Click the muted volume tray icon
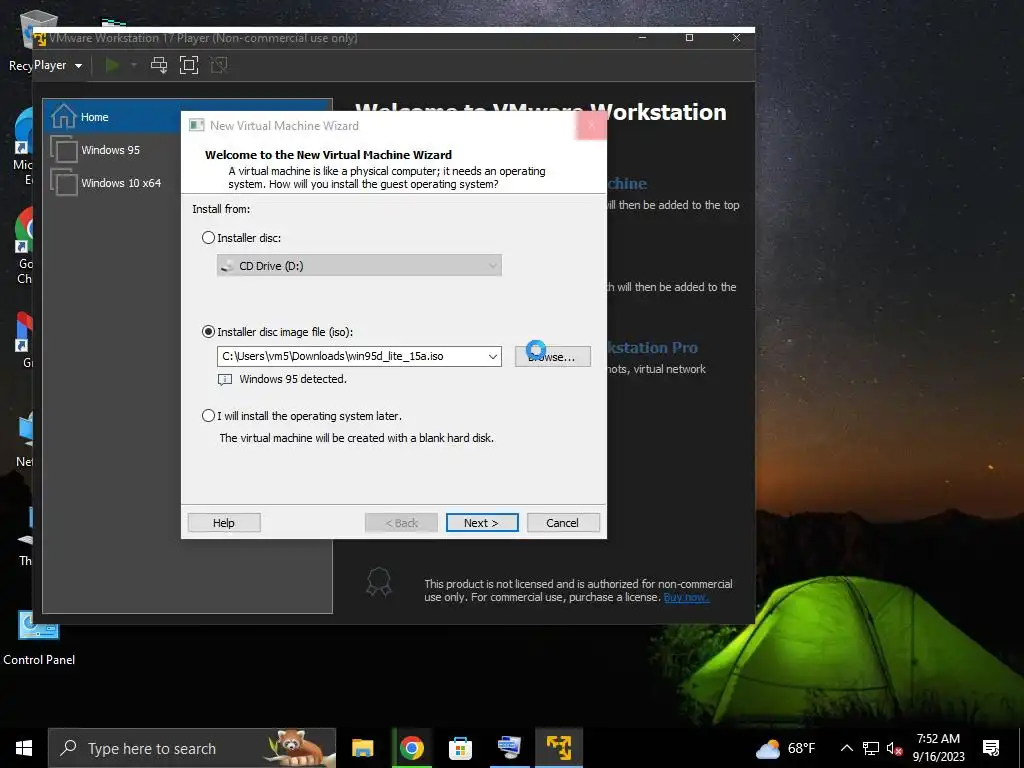Screen dimensions: 1024x768 [894, 748]
